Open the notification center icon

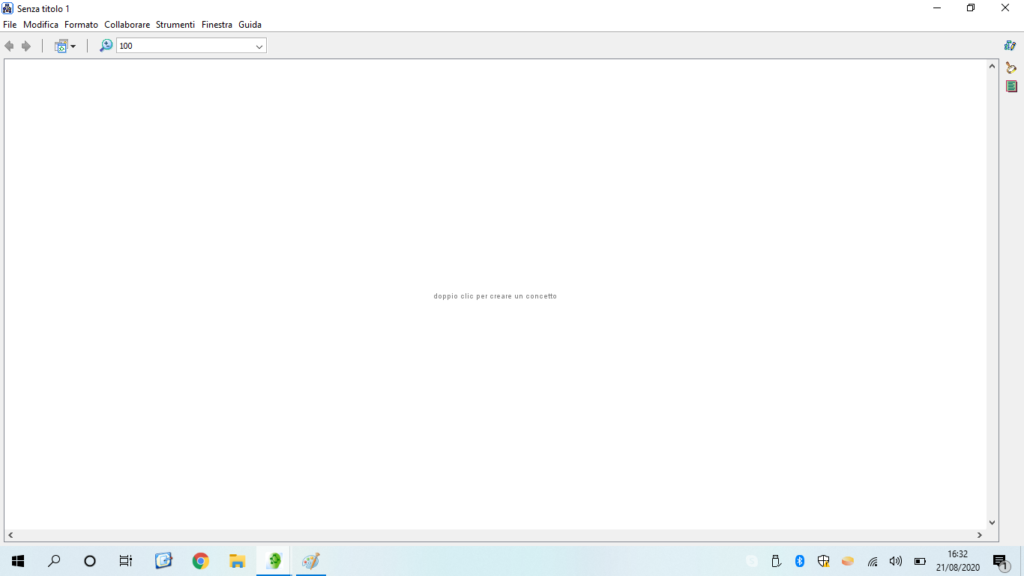(x=1000, y=562)
